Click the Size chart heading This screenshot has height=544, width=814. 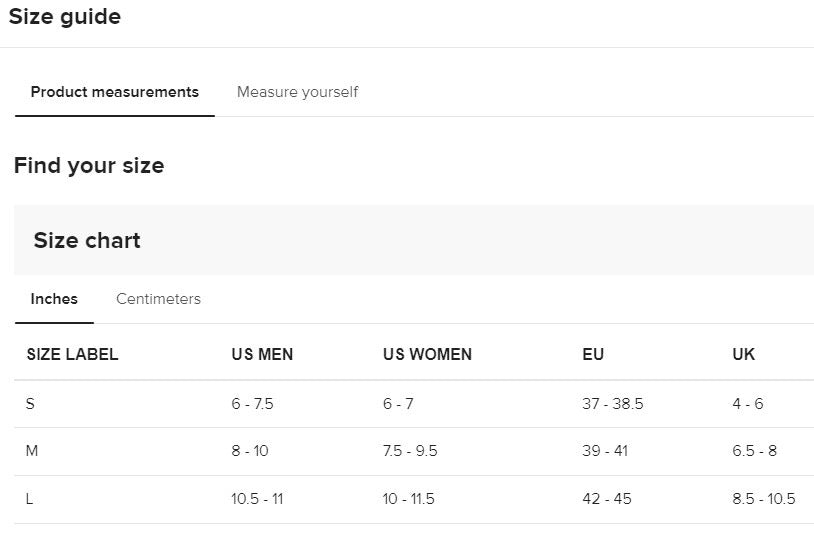click(87, 240)
